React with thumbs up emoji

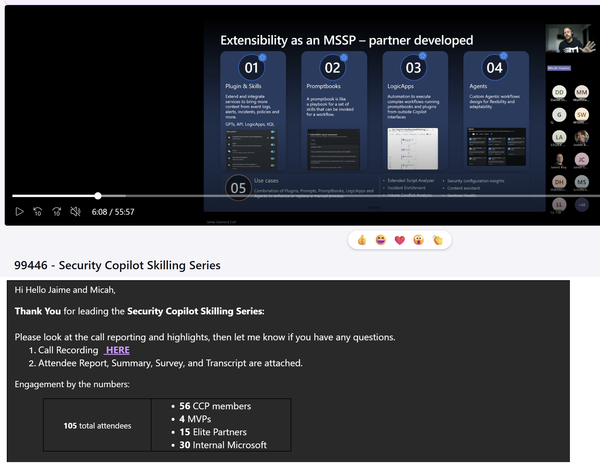[362, 240]
